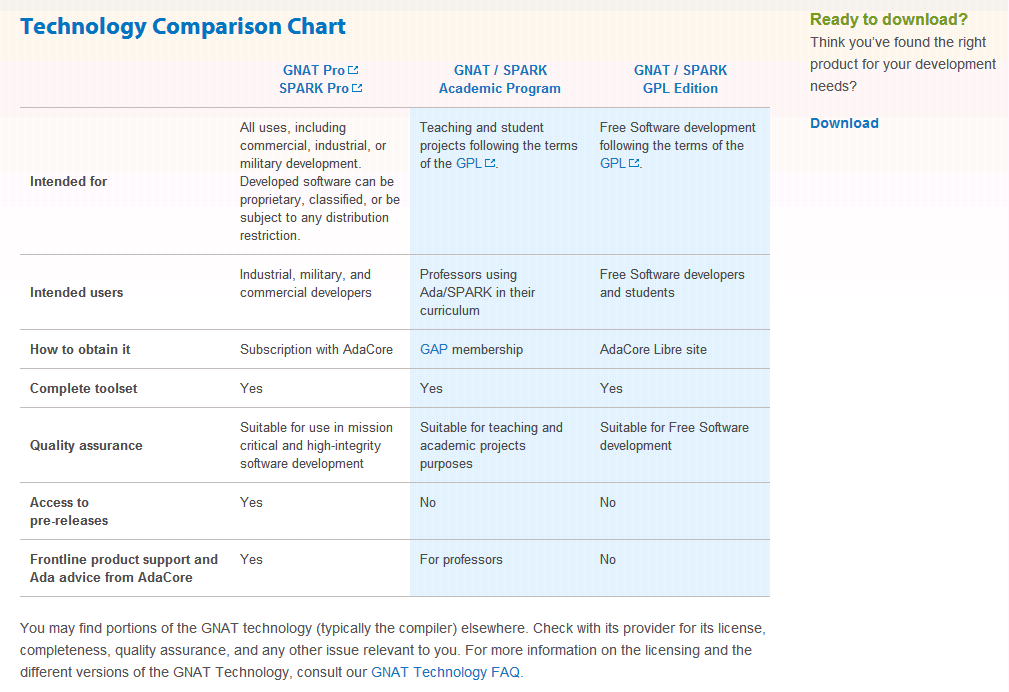
Task: Click the Access to pre-releases label
Action: (69, 511)
